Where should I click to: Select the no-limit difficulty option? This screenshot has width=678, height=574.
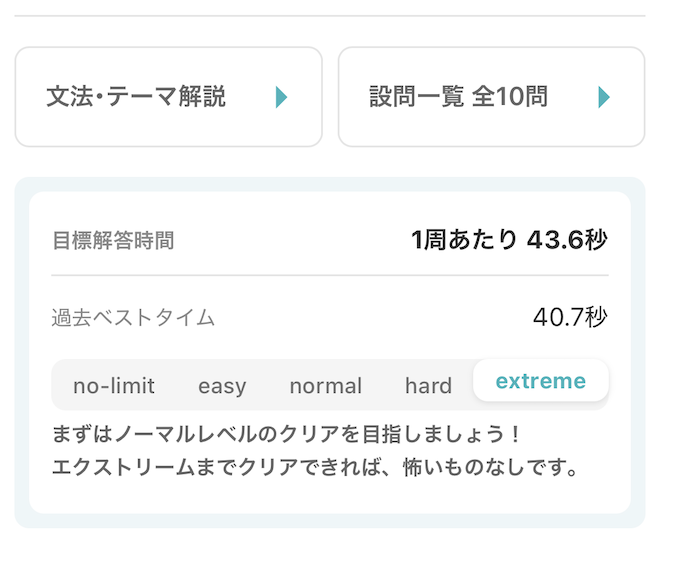(x=114, y=386)
